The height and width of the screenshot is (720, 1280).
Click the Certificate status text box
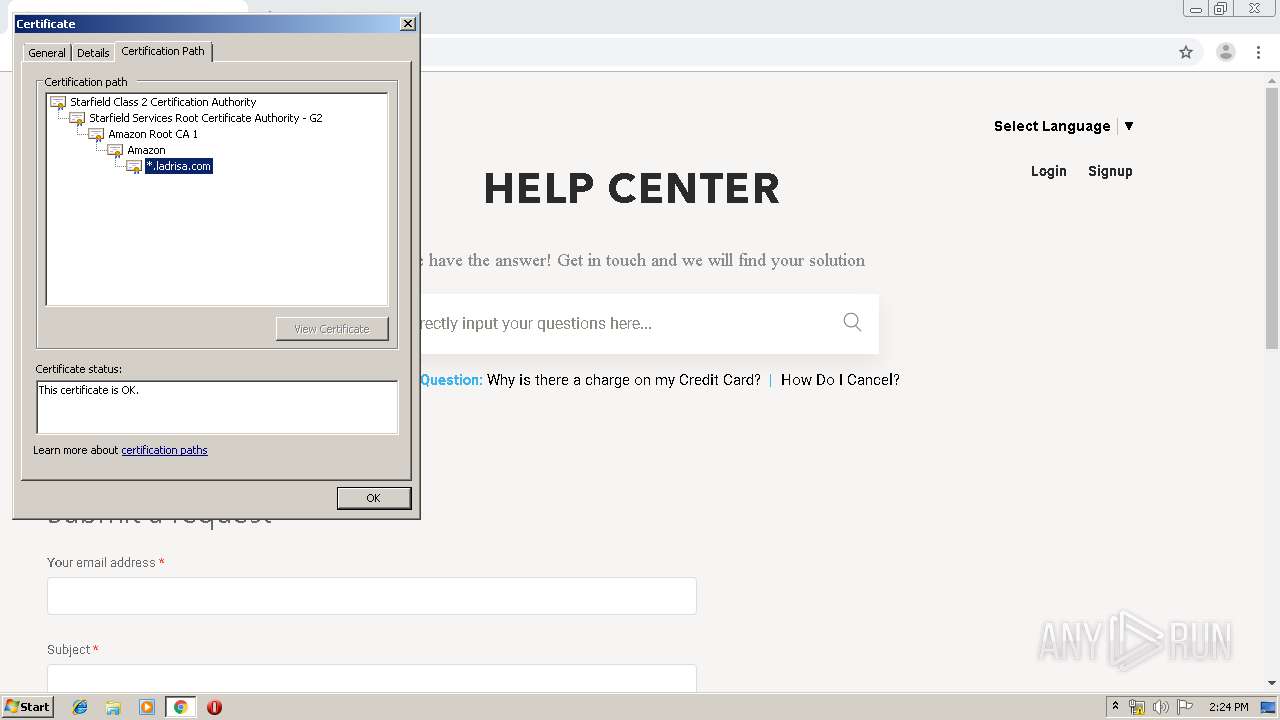click(217, 407)
